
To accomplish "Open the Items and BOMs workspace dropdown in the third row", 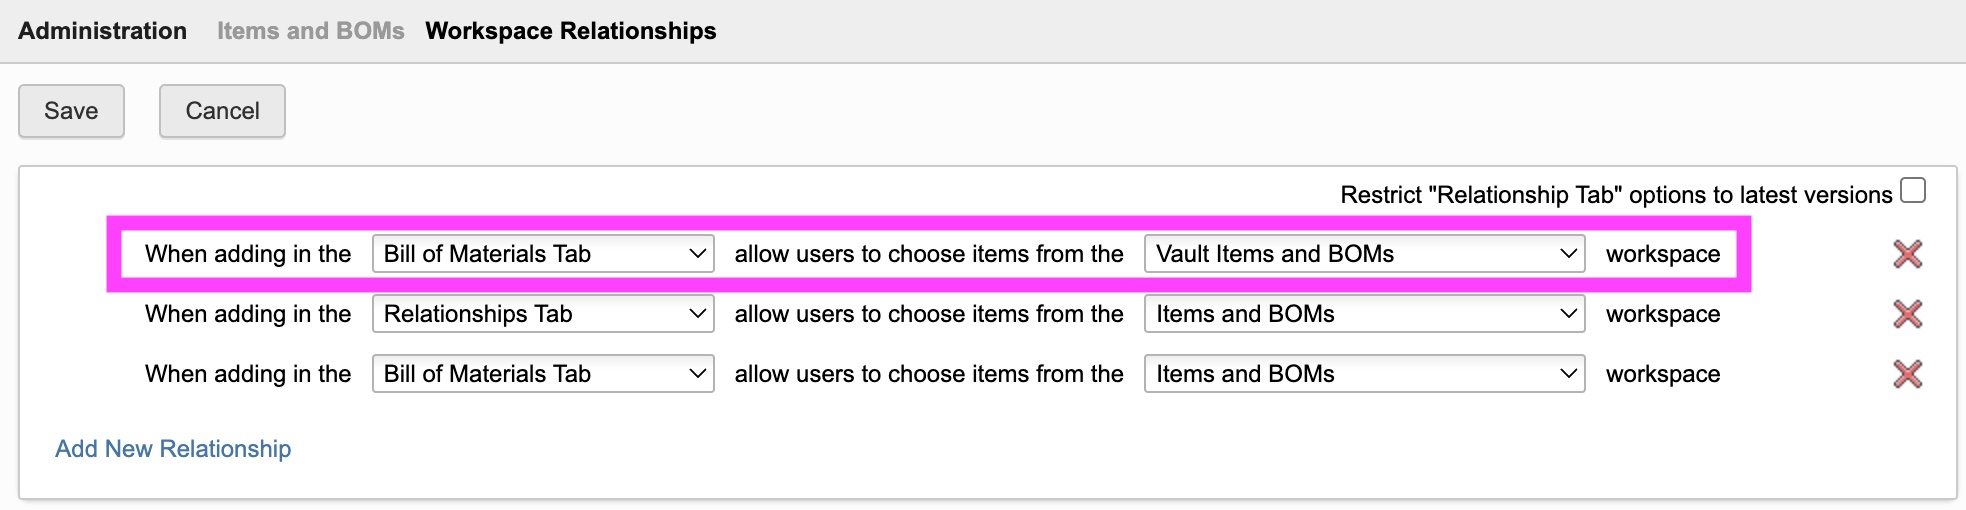I will coord(1364,374).
